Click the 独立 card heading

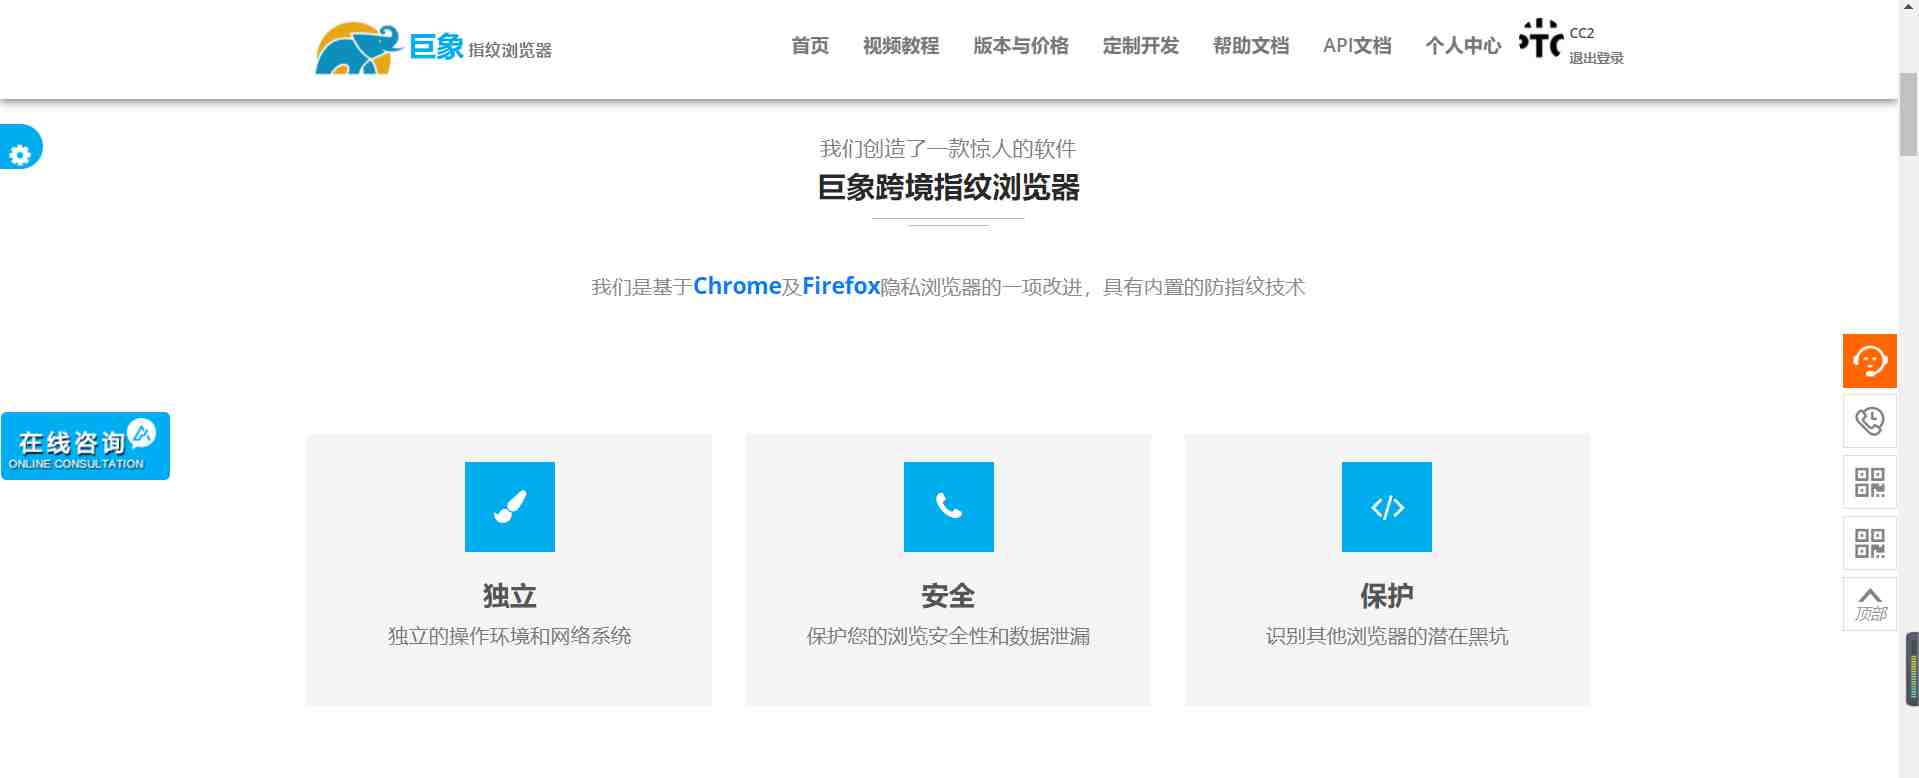click(x=510, y=596)
